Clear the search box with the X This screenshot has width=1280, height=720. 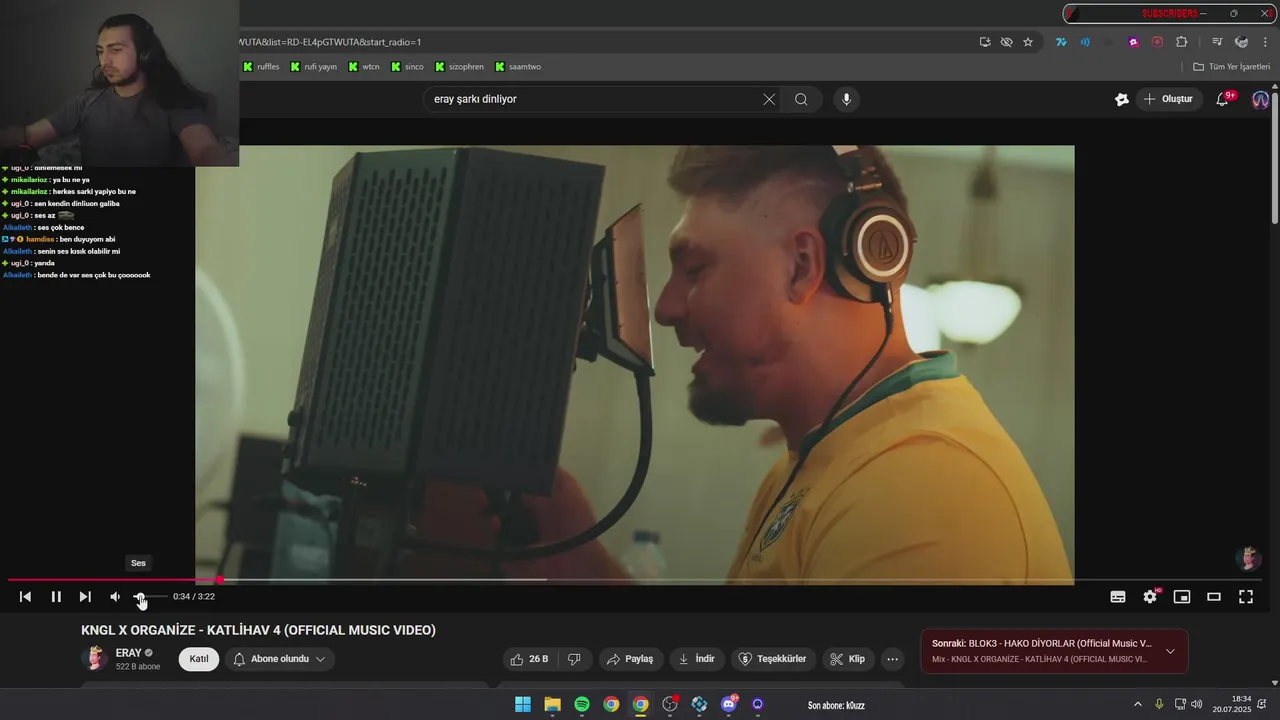tap(769, 99)
